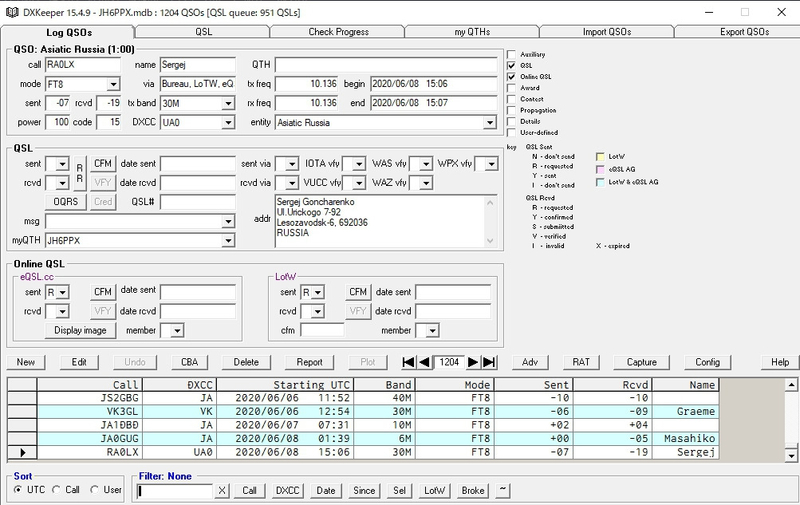
Task: Sort log by User radio button
Action: 94,490
